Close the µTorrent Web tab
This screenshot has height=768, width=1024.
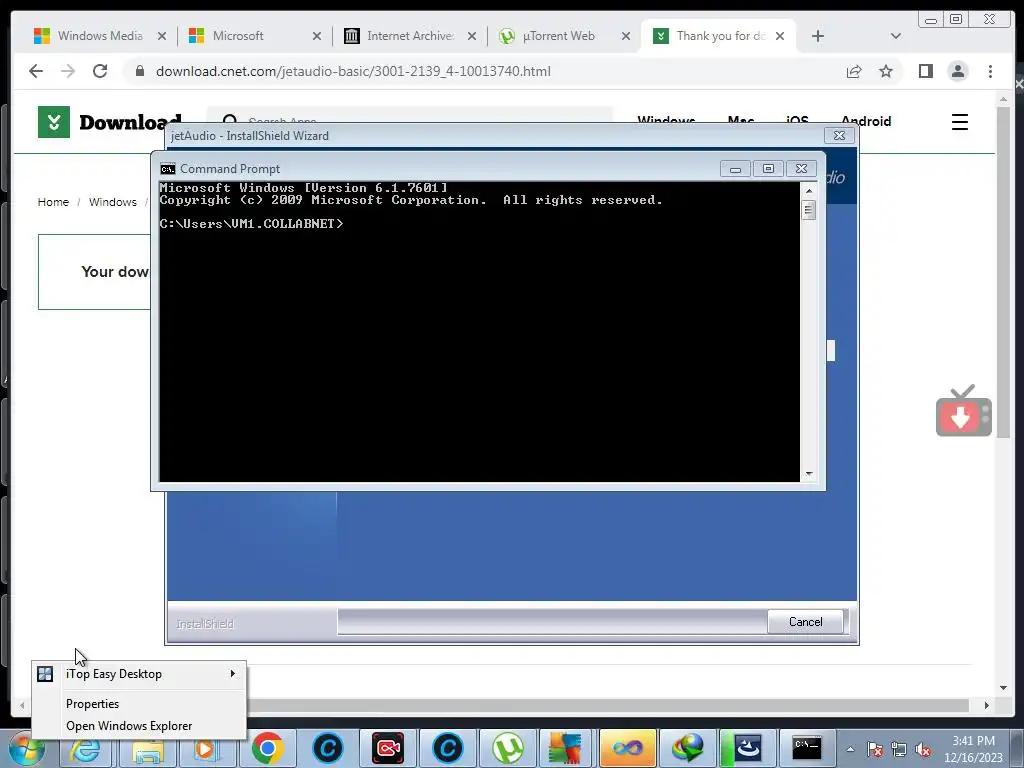pyautogui.click(x=626, y=37)
